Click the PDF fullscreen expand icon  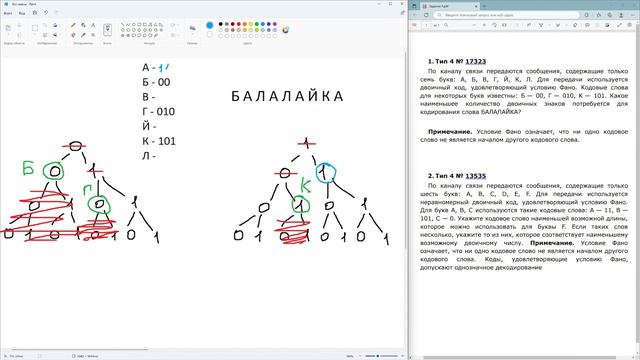(x=619, y=25)
